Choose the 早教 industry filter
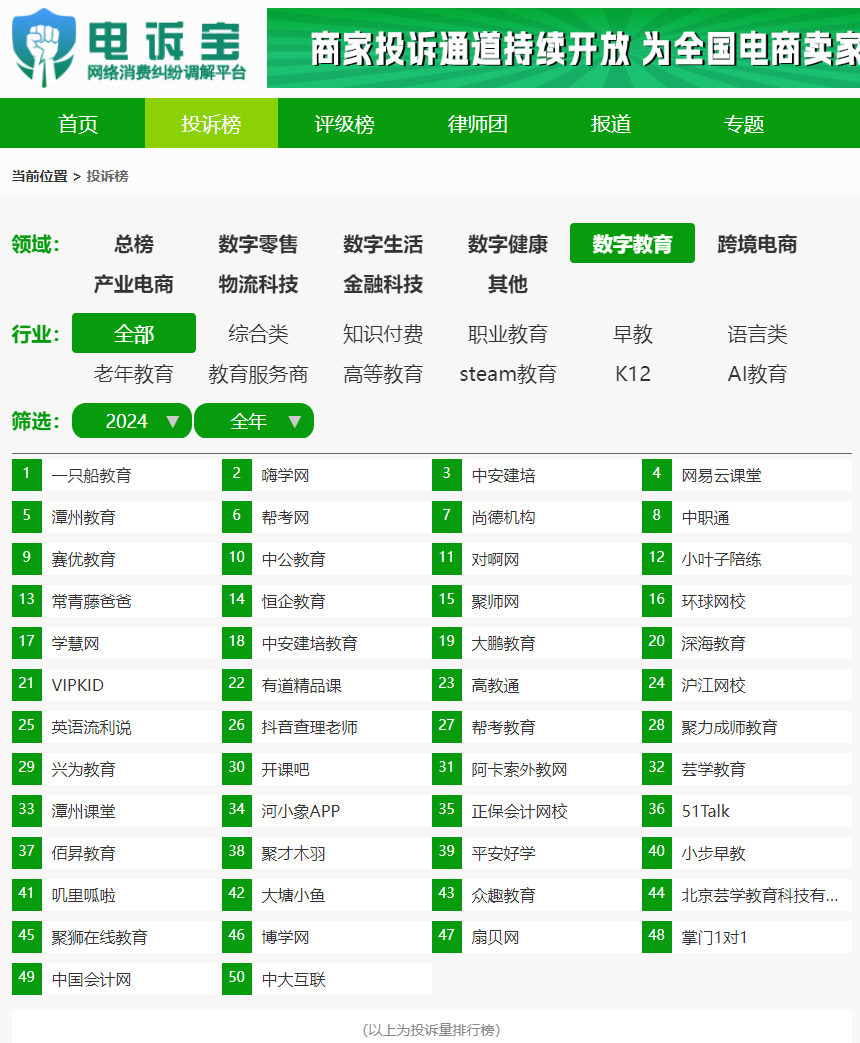 [633, 334]
